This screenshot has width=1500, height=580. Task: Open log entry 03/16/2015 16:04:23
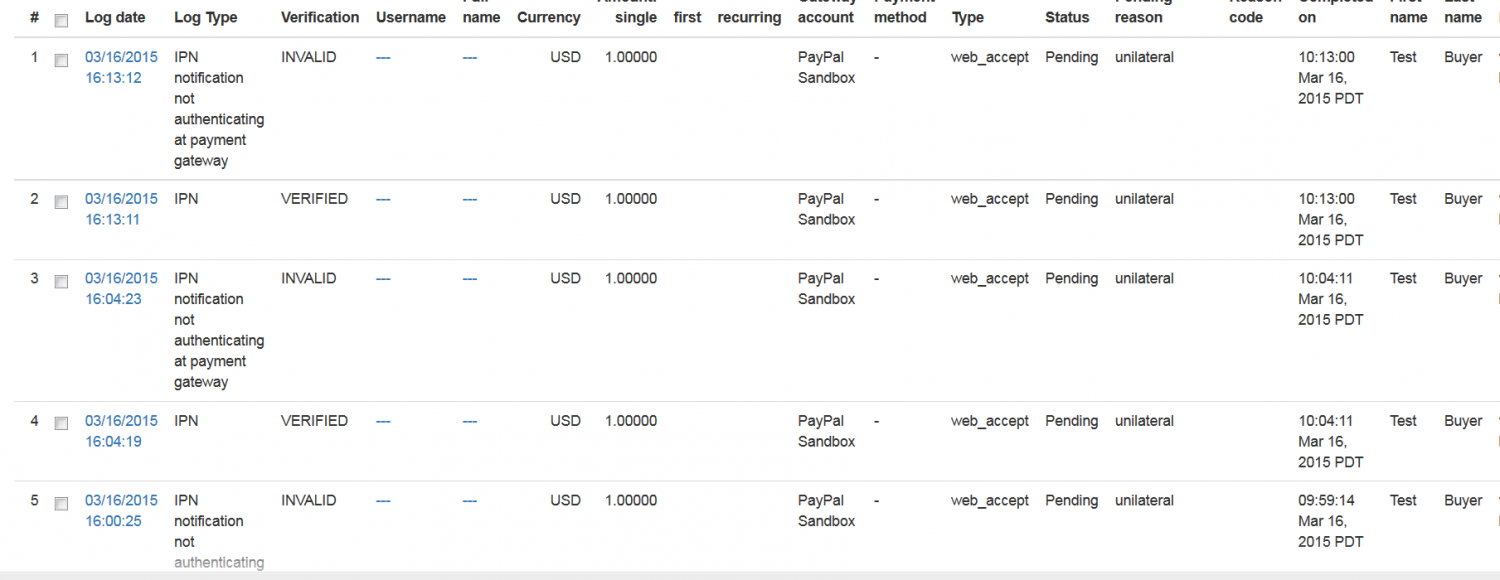[x=121, y=288]
